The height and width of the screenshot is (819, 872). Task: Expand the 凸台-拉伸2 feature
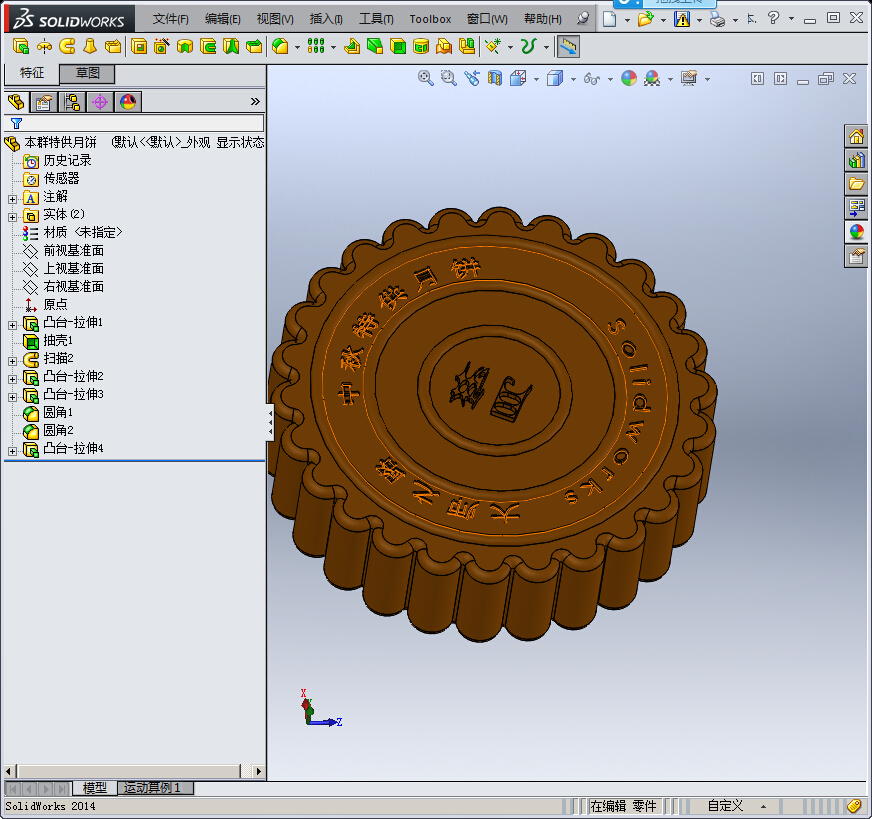12,379
